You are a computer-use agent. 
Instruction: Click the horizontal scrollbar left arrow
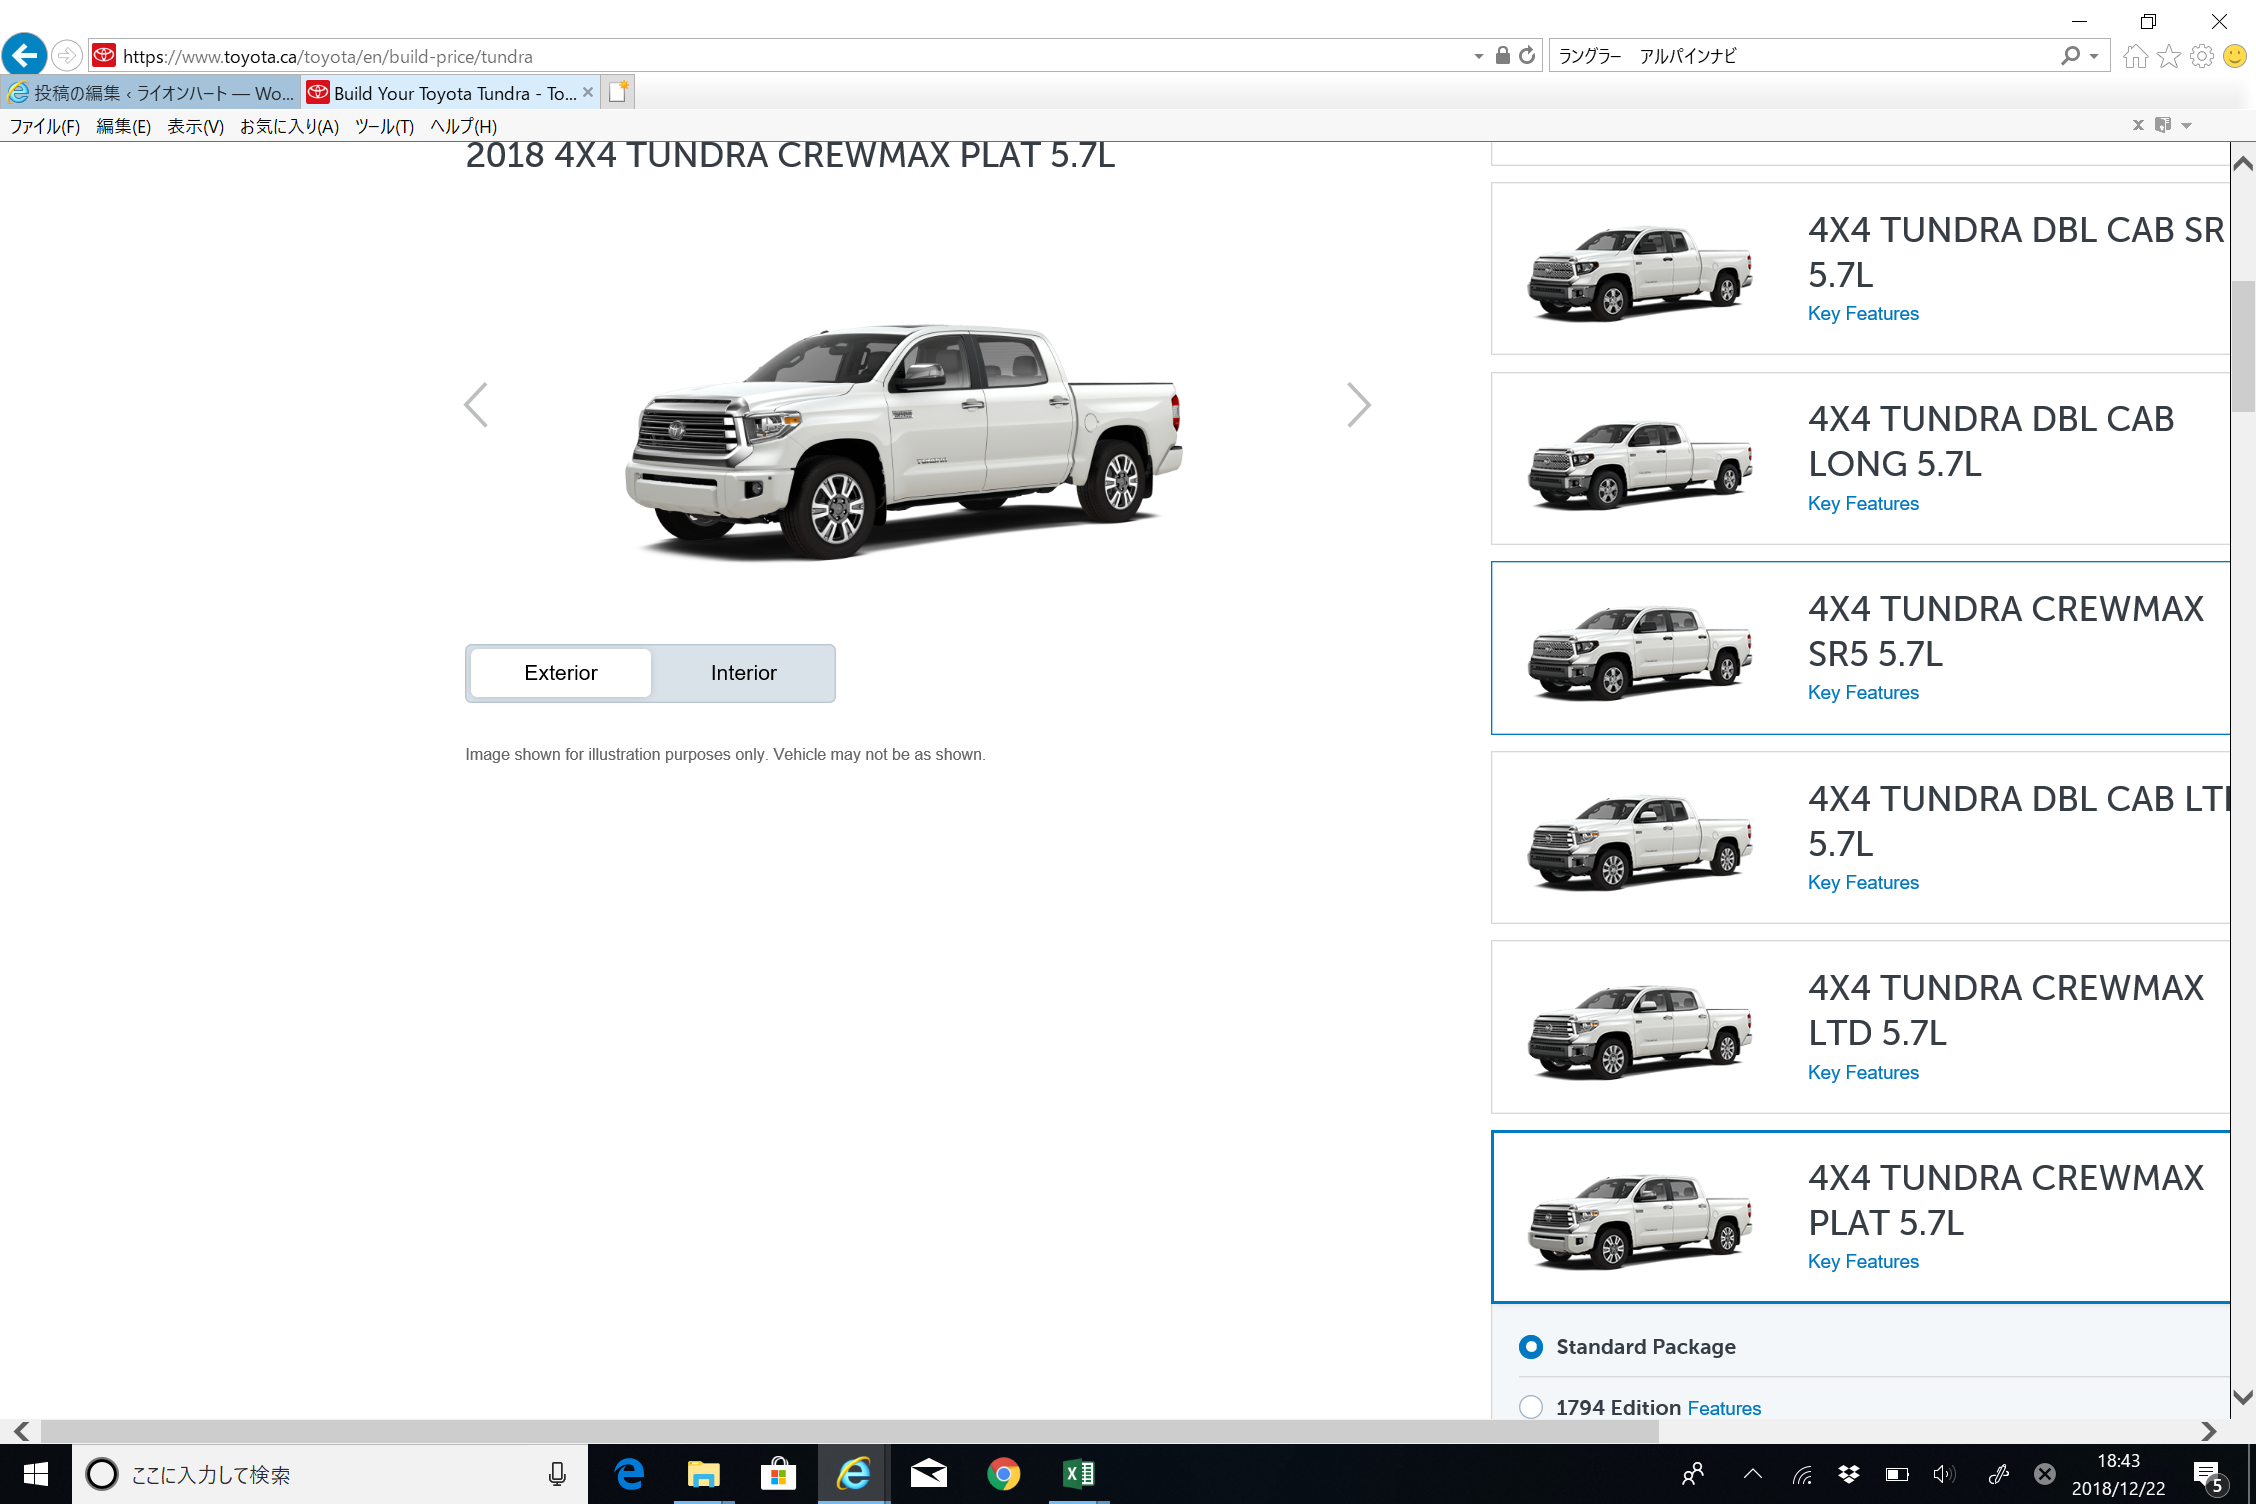point(21,1431)
